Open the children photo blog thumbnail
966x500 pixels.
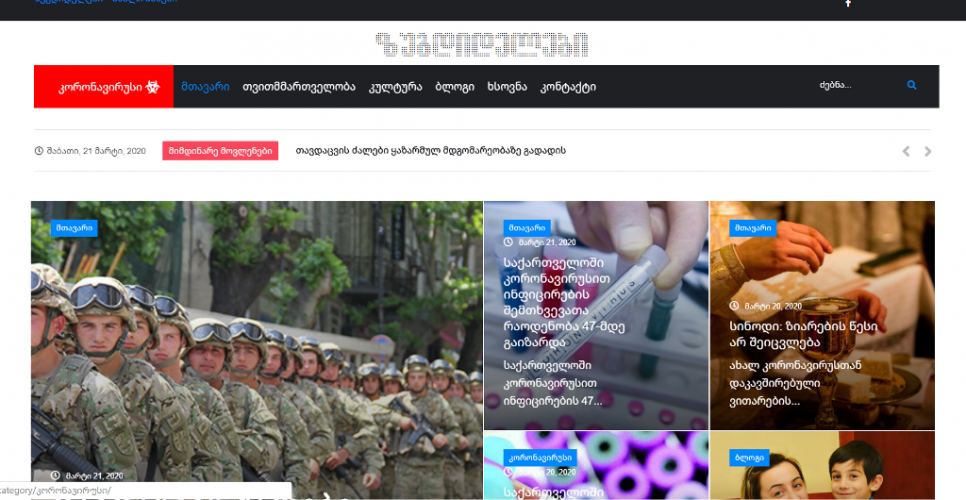(x=822, y=466)
